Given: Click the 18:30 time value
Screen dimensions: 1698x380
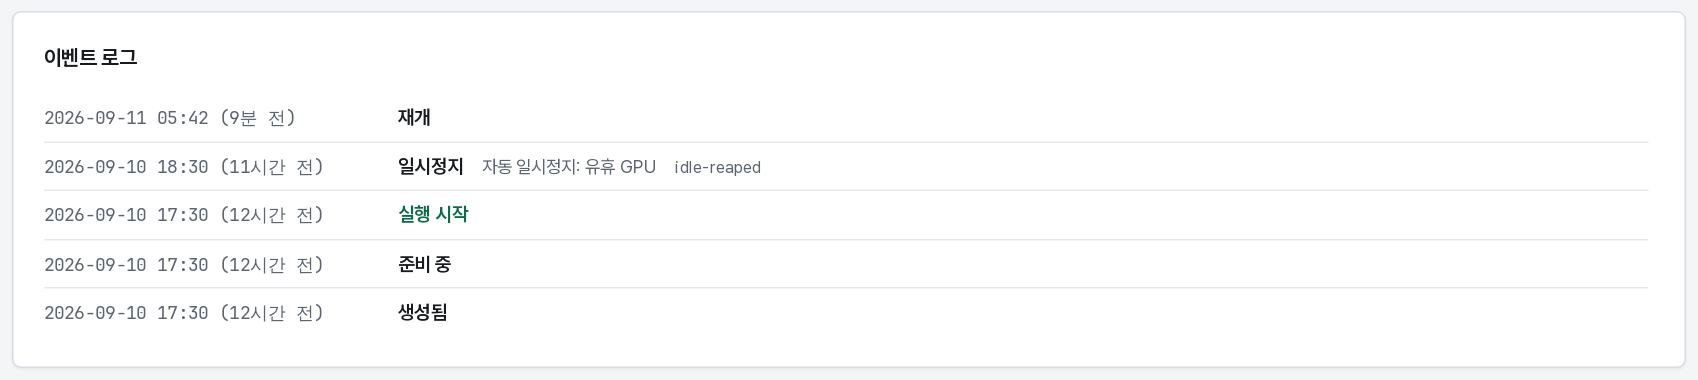Looking at the screenshot, I should click(x=183, y=167).
